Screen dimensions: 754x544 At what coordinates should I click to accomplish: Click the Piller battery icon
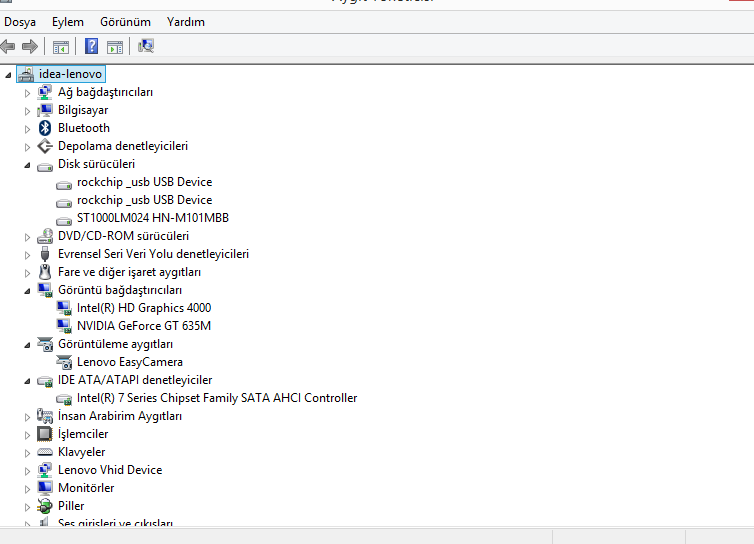pyautogui.click(x=45, y=506)
